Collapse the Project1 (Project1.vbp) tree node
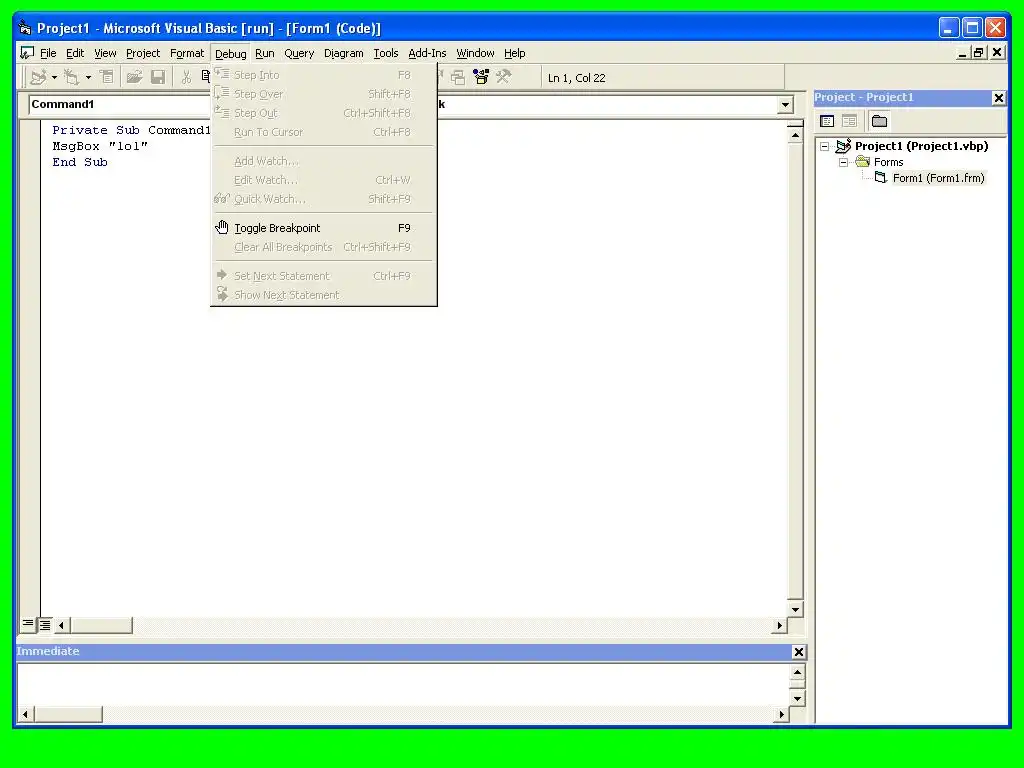The height and width of the screenshot is (768, 1024). (x=825, y=146)
